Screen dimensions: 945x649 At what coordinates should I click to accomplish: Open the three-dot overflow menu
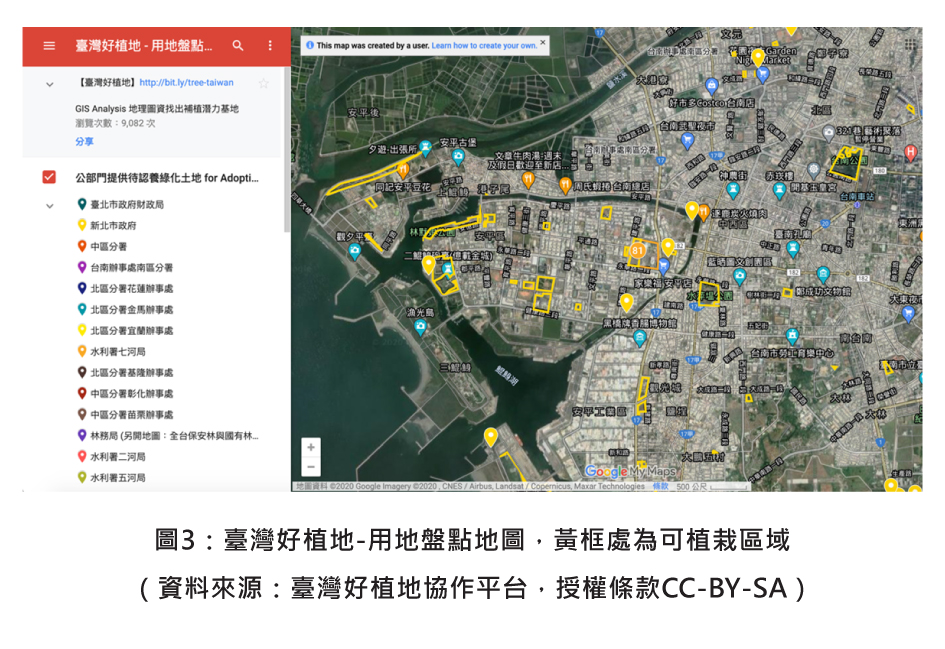point(267,44)
